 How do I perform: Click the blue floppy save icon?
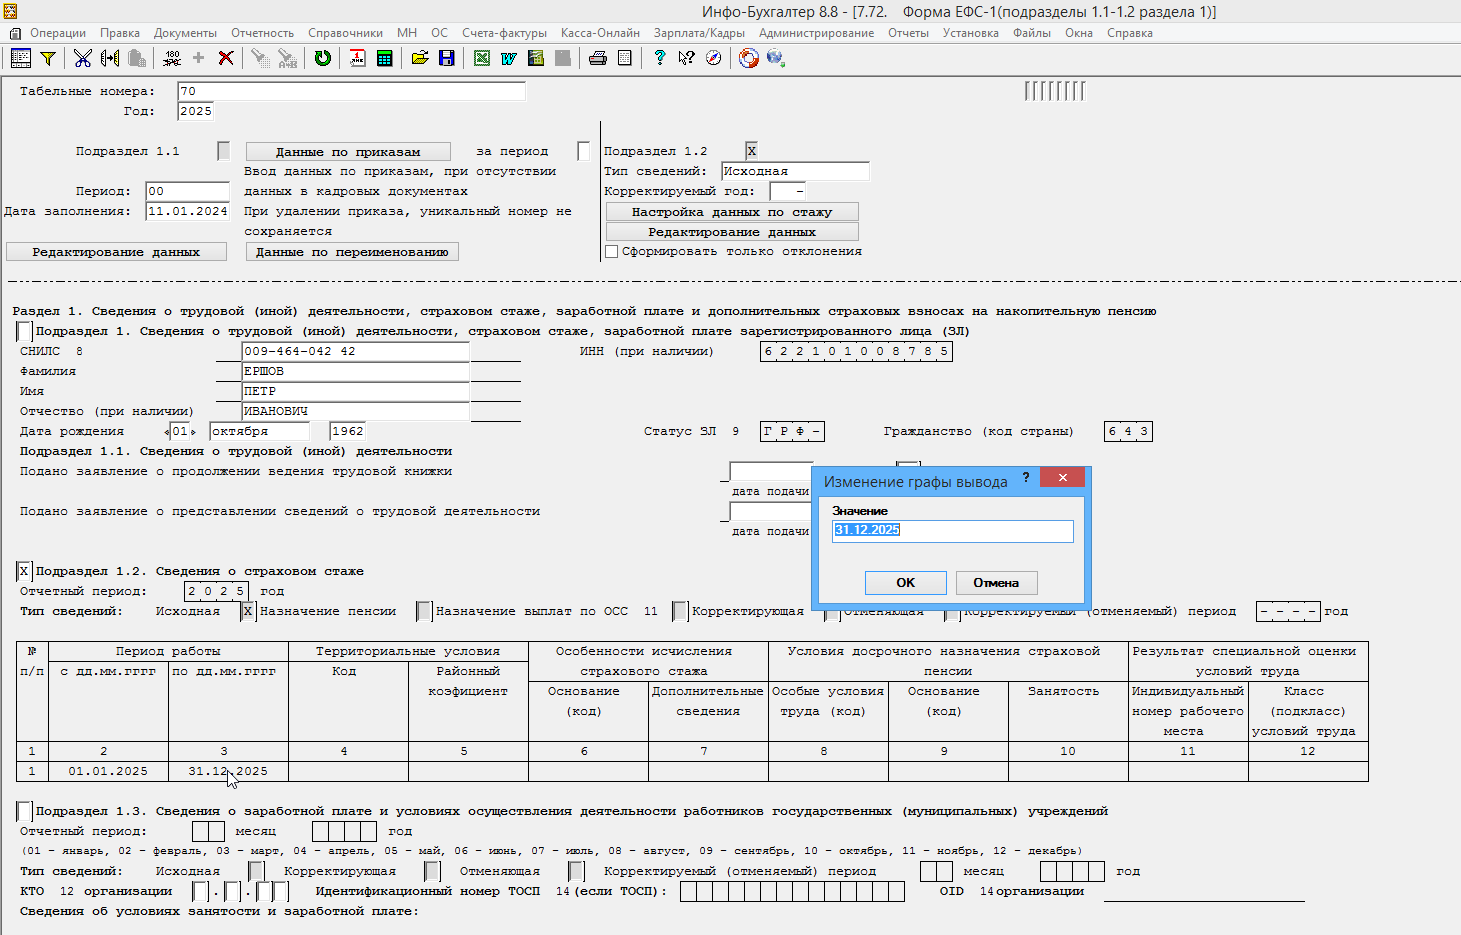(x=447, y=58)
